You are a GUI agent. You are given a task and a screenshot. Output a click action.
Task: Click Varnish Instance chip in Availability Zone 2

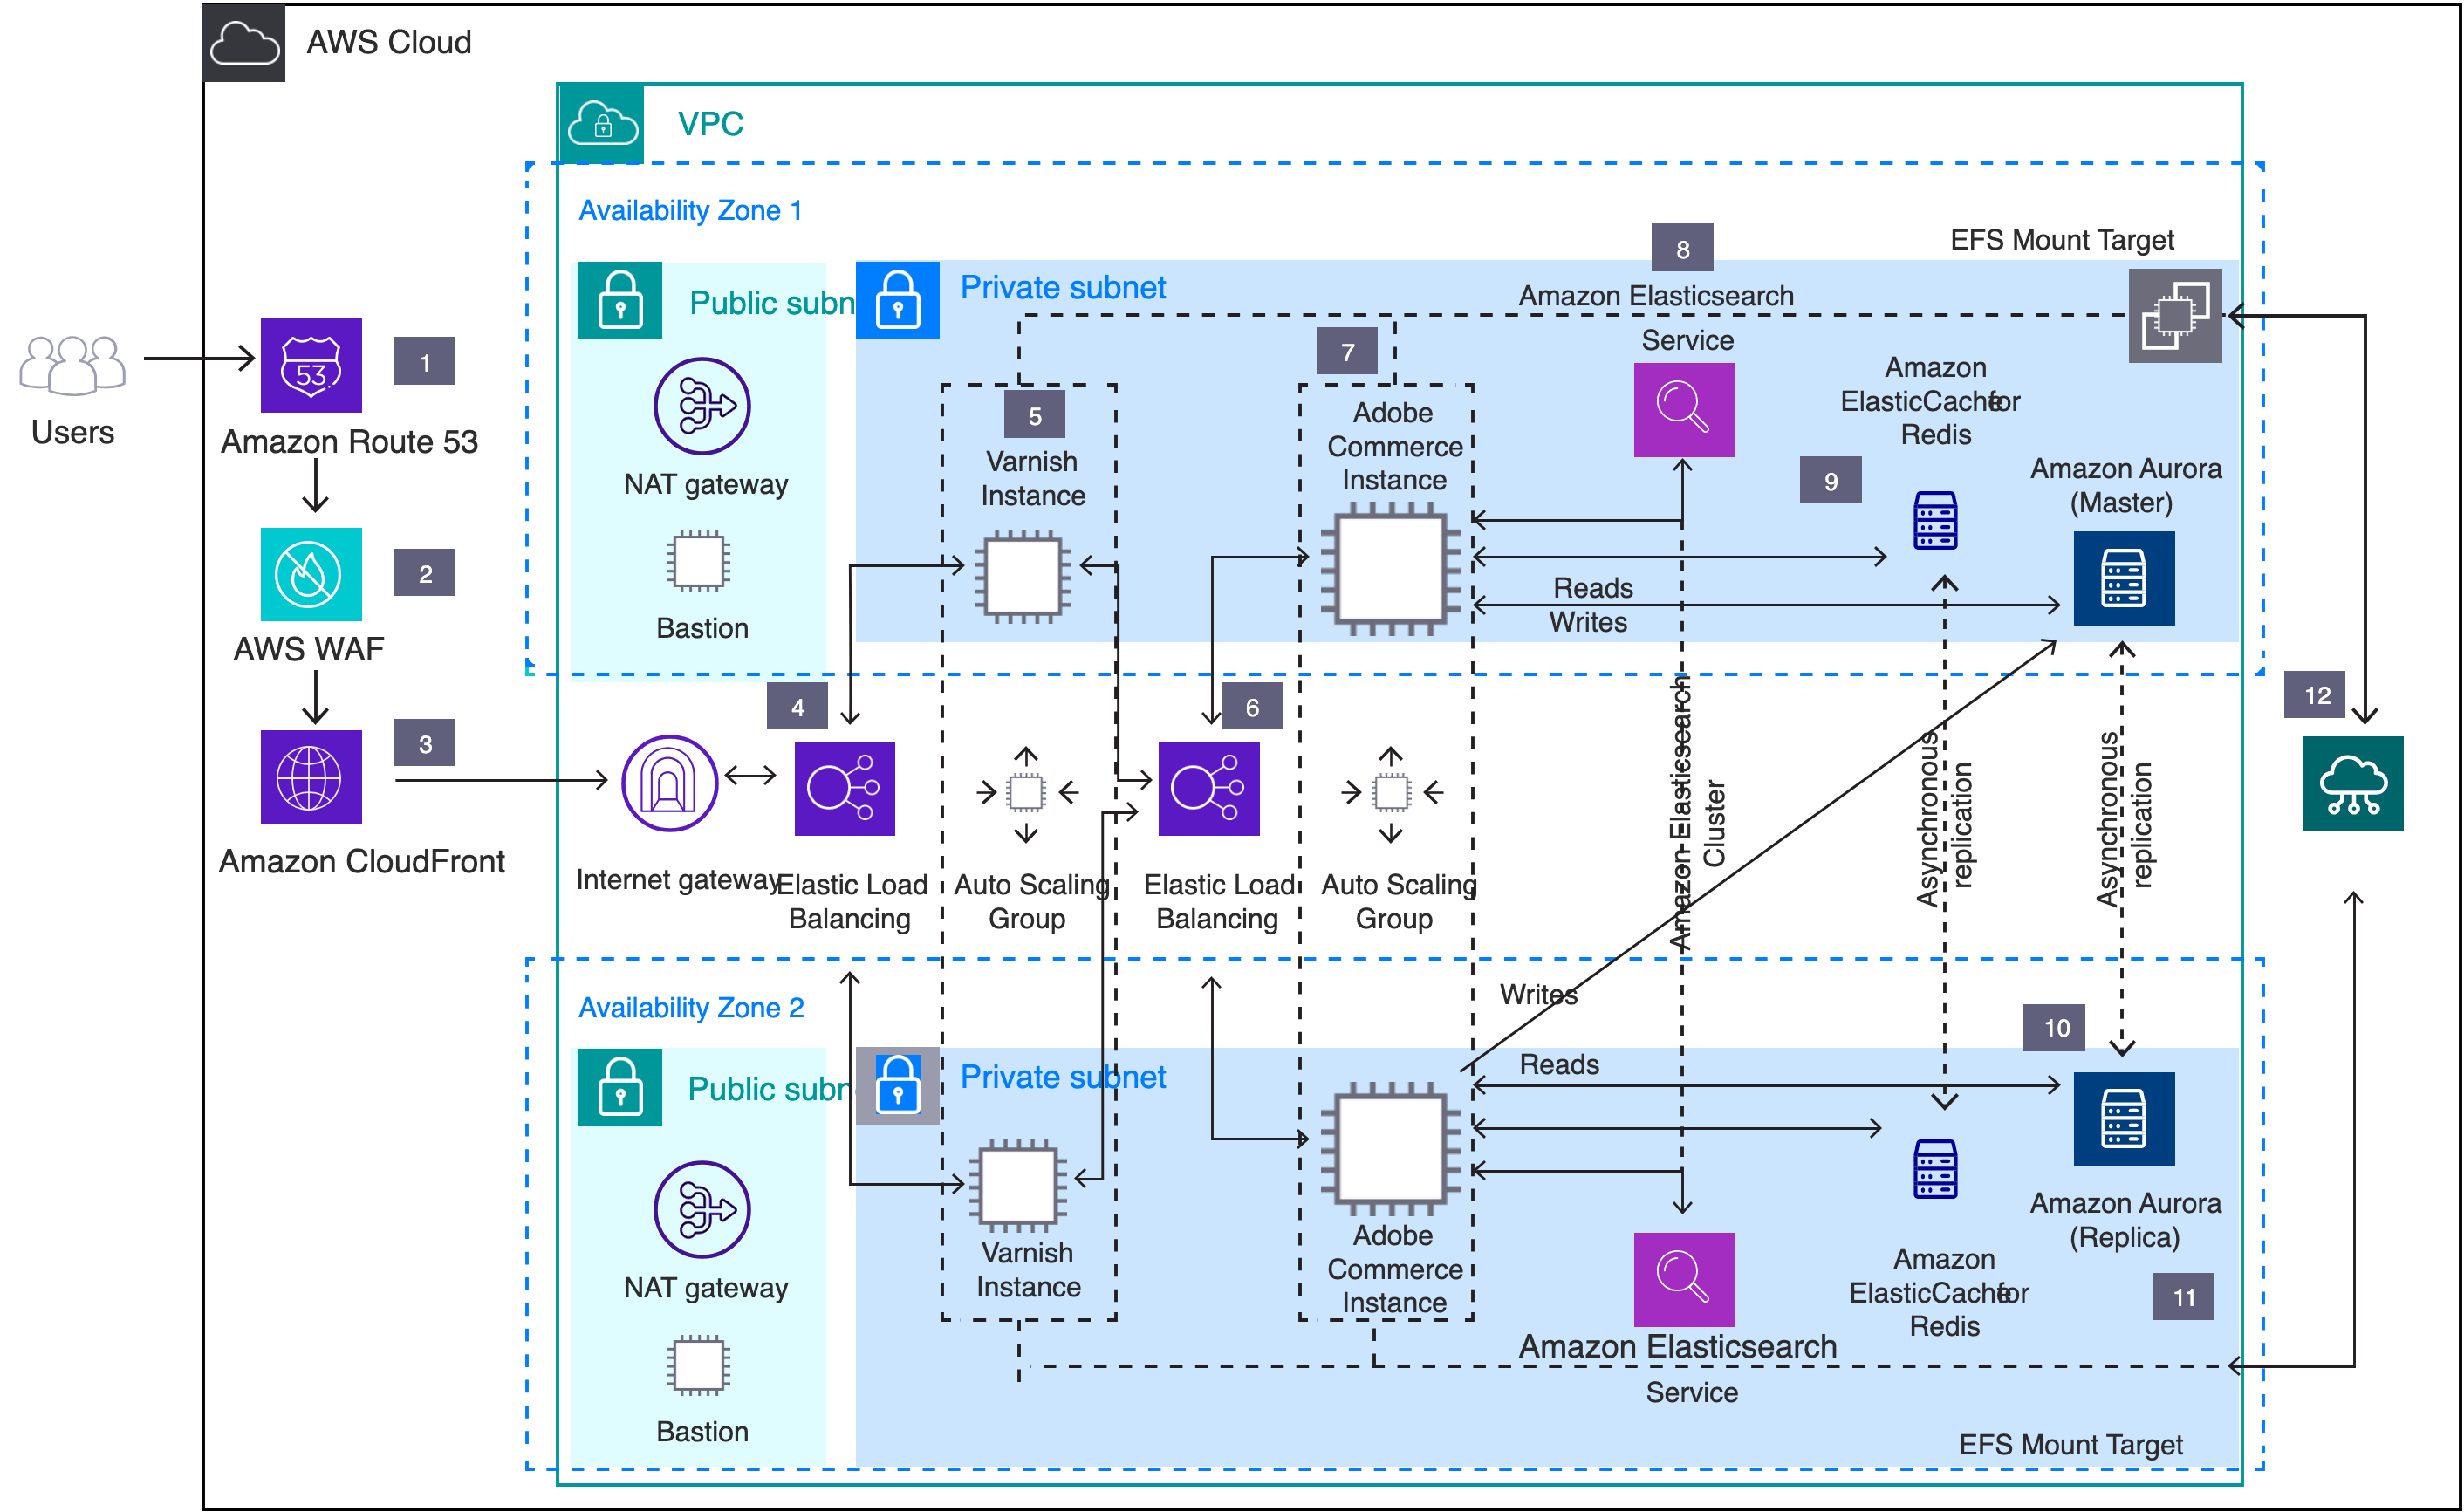[x=1019, y=1185]
